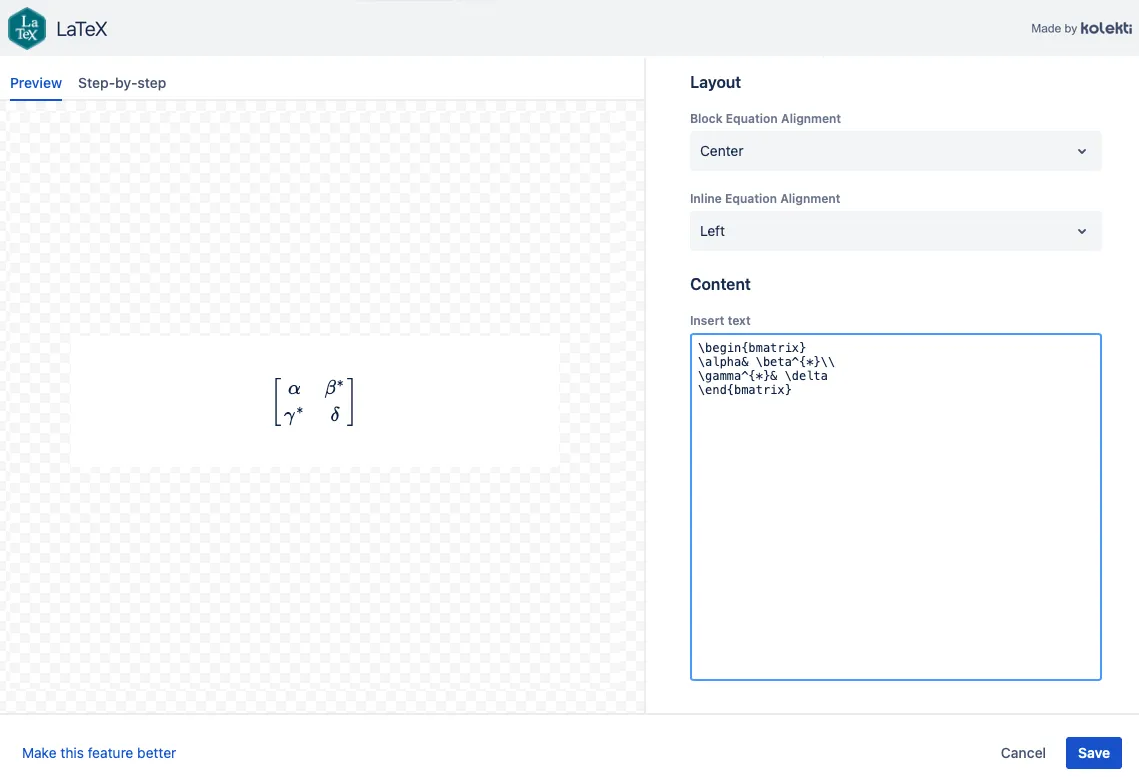Click the \end{bmatrix} line in the editor
Image resolution: width=1139 pixels, height=779 pixels.
click(x=745, y=390)
